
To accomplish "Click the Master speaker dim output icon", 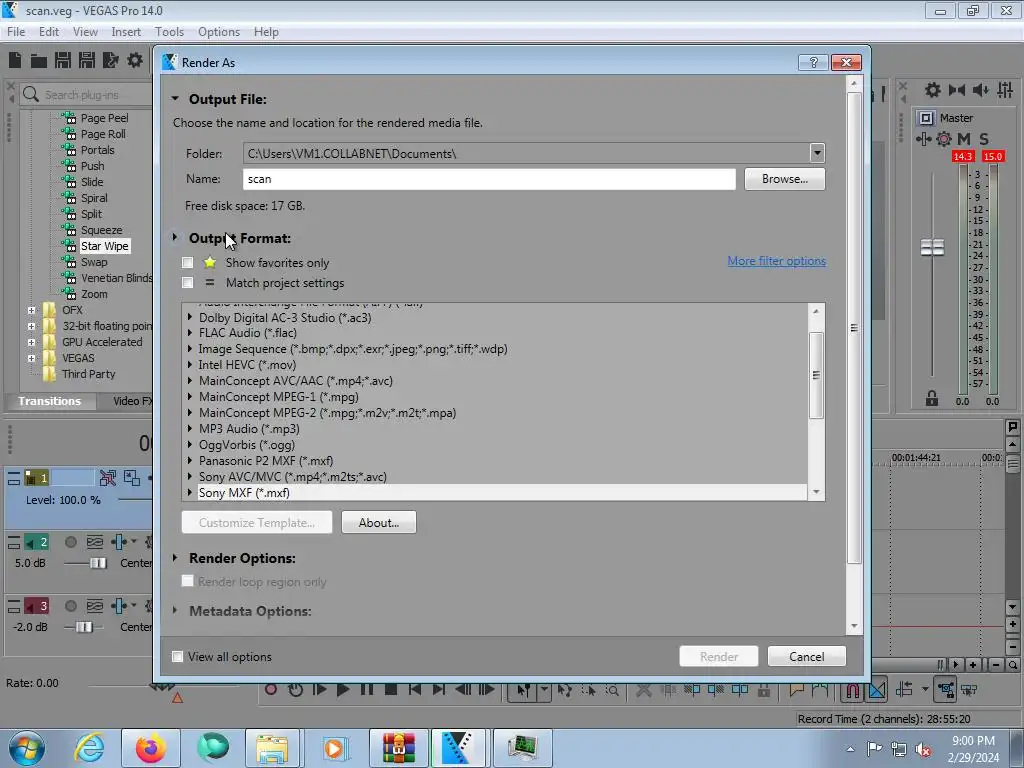I will pos(980,90).
